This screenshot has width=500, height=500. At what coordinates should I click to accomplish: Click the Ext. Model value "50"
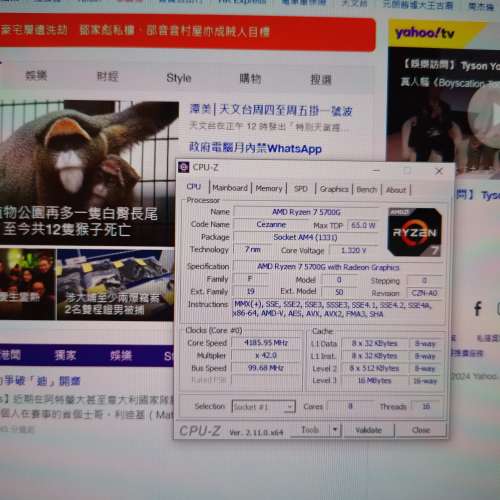tap(339, 292)
